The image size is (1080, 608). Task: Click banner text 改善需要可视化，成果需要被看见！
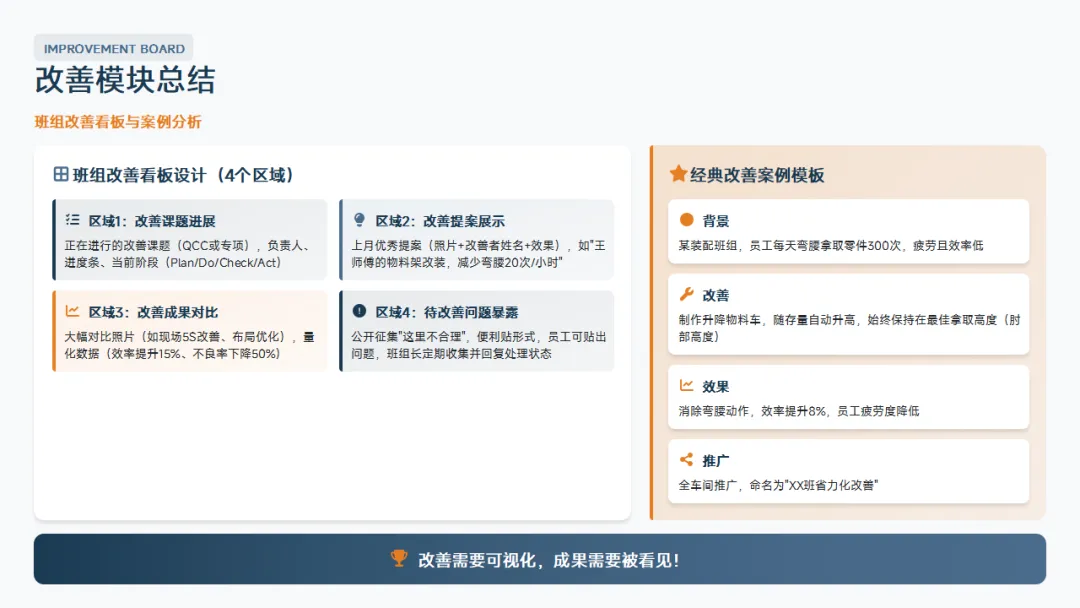(549, 560)
